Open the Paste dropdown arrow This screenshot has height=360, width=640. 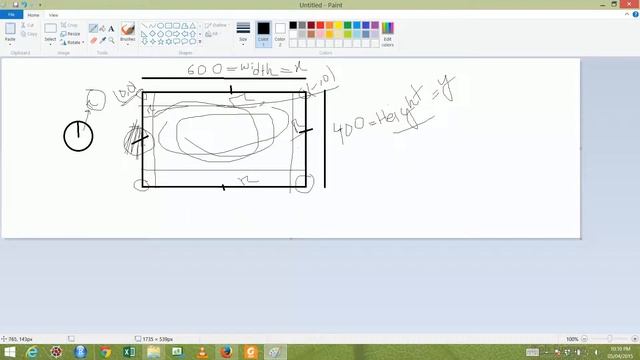[x=10, y=44]
